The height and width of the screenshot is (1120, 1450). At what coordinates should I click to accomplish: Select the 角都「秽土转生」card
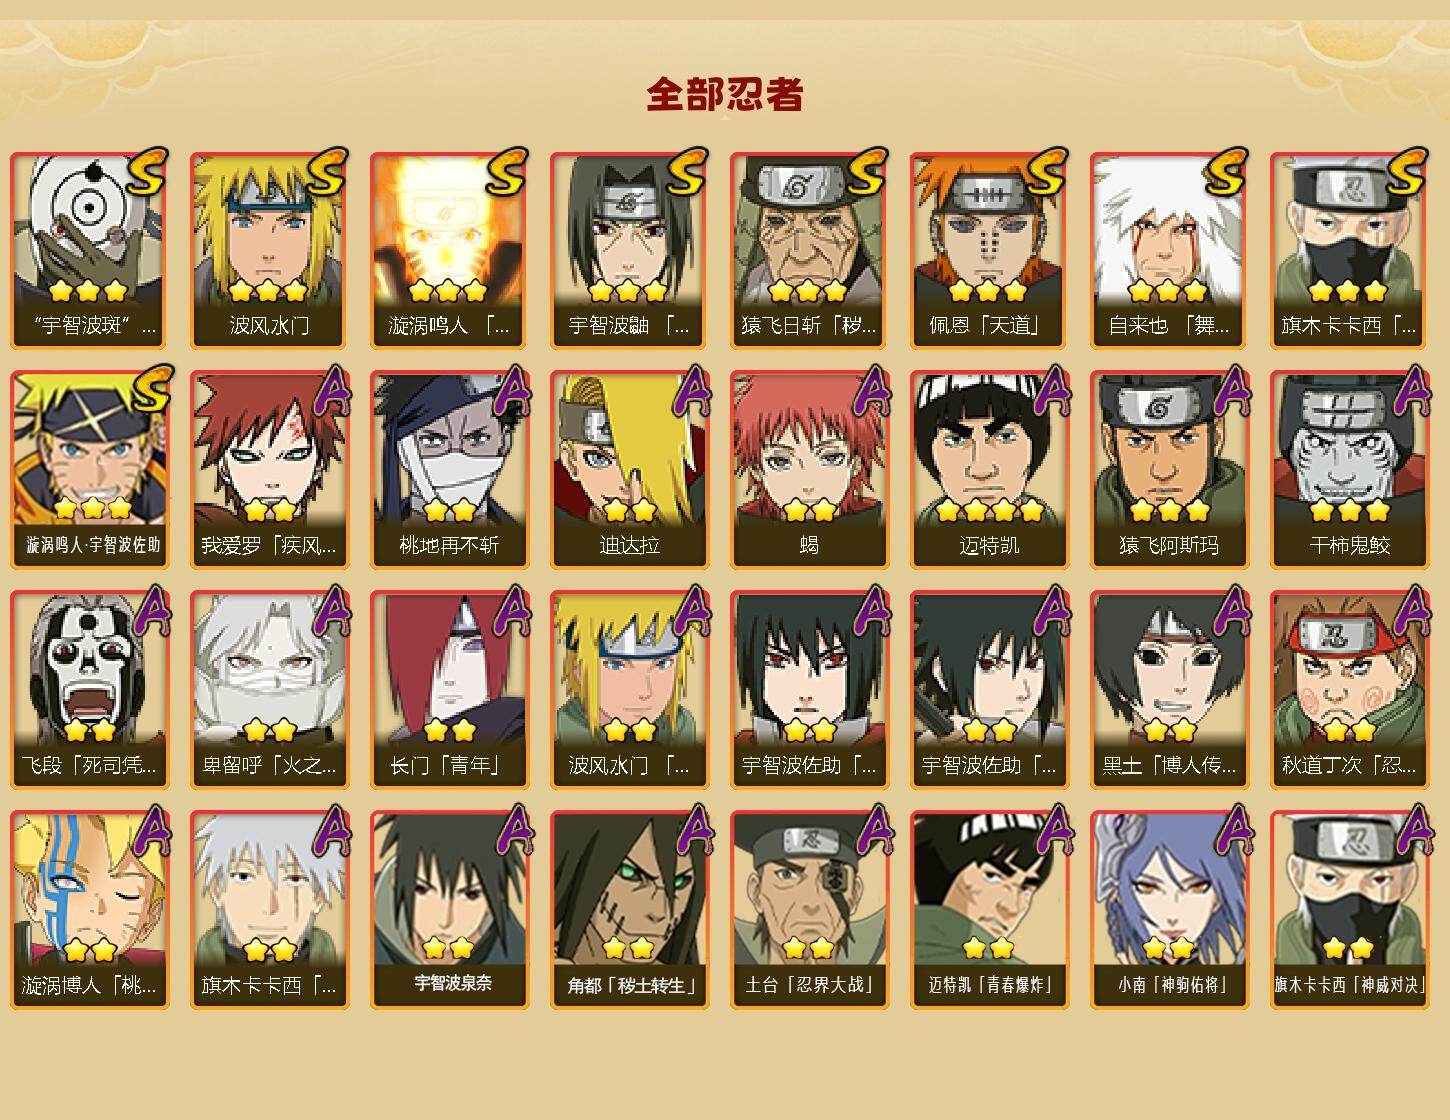point(629,910)
